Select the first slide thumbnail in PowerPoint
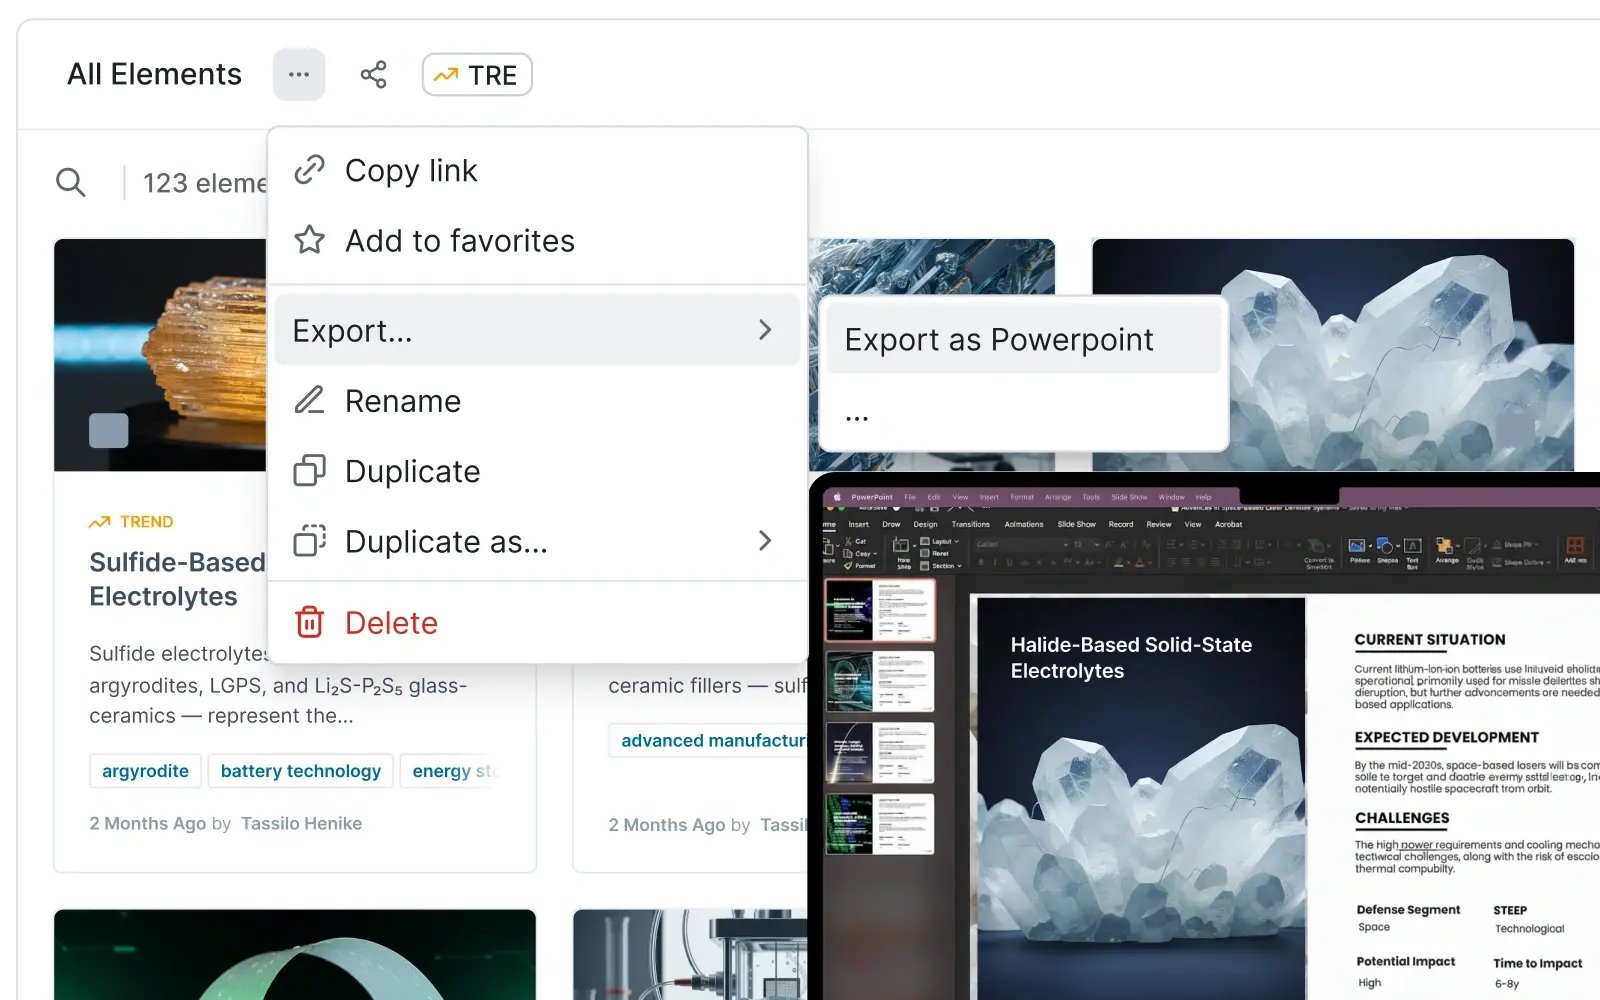Image resolution: width=1600 pixels, height=1000 pixels. 879,610
